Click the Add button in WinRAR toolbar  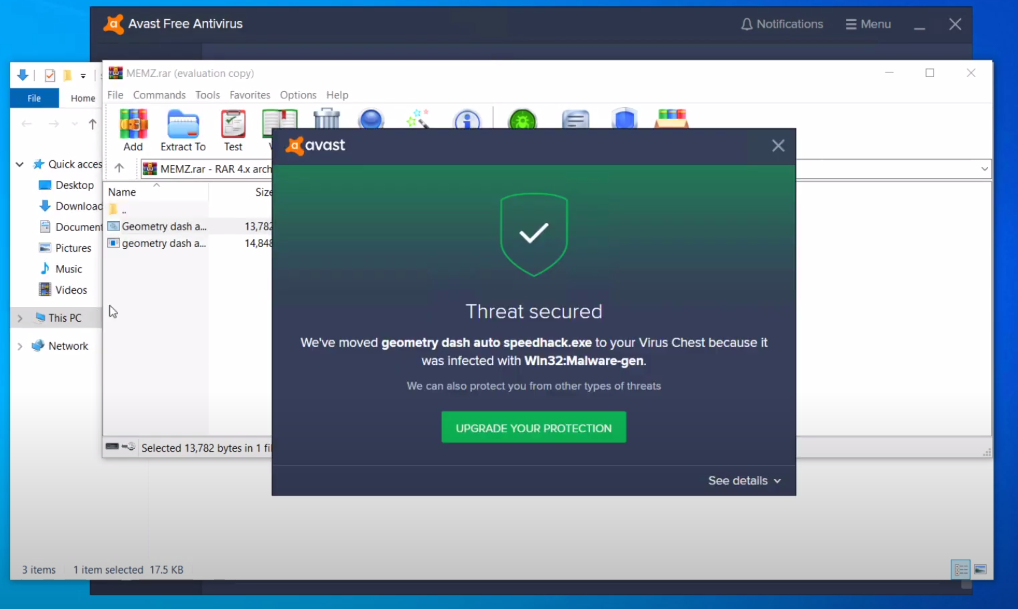tap(133, 130)
